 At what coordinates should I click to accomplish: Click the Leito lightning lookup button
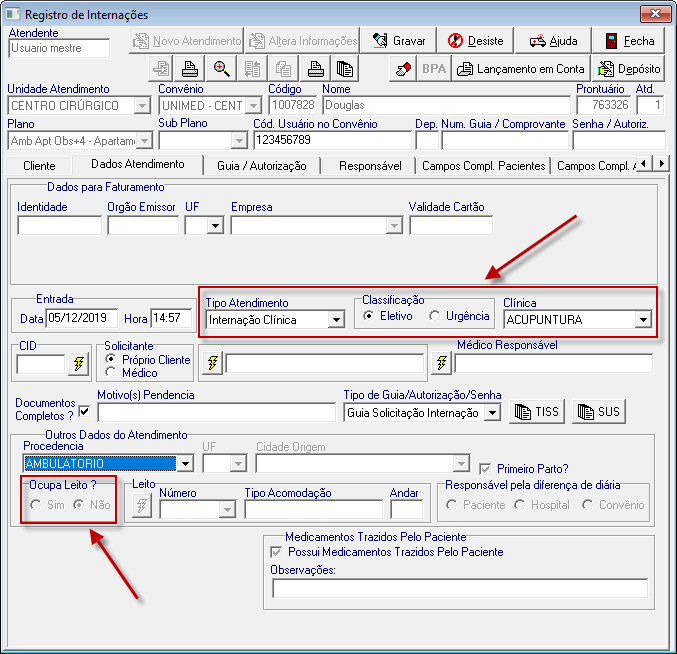tap(142, 505)
